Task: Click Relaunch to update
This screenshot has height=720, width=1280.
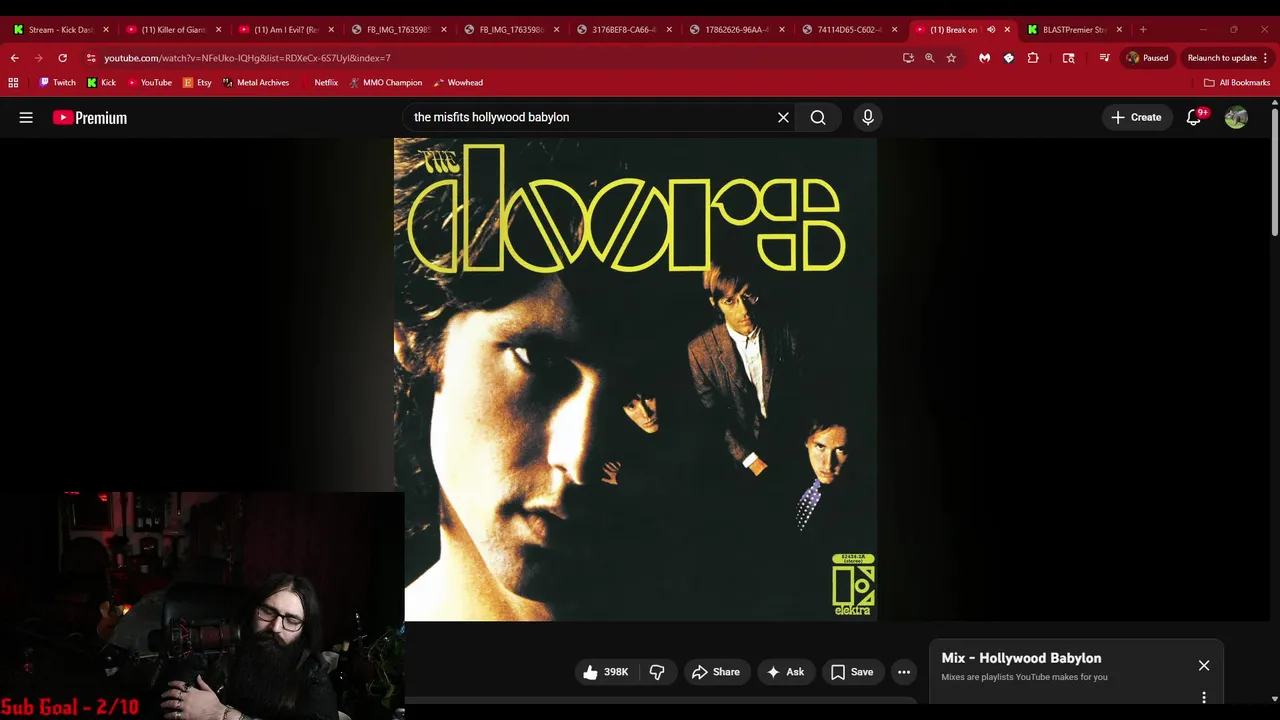Action: tap(1222, 58)
